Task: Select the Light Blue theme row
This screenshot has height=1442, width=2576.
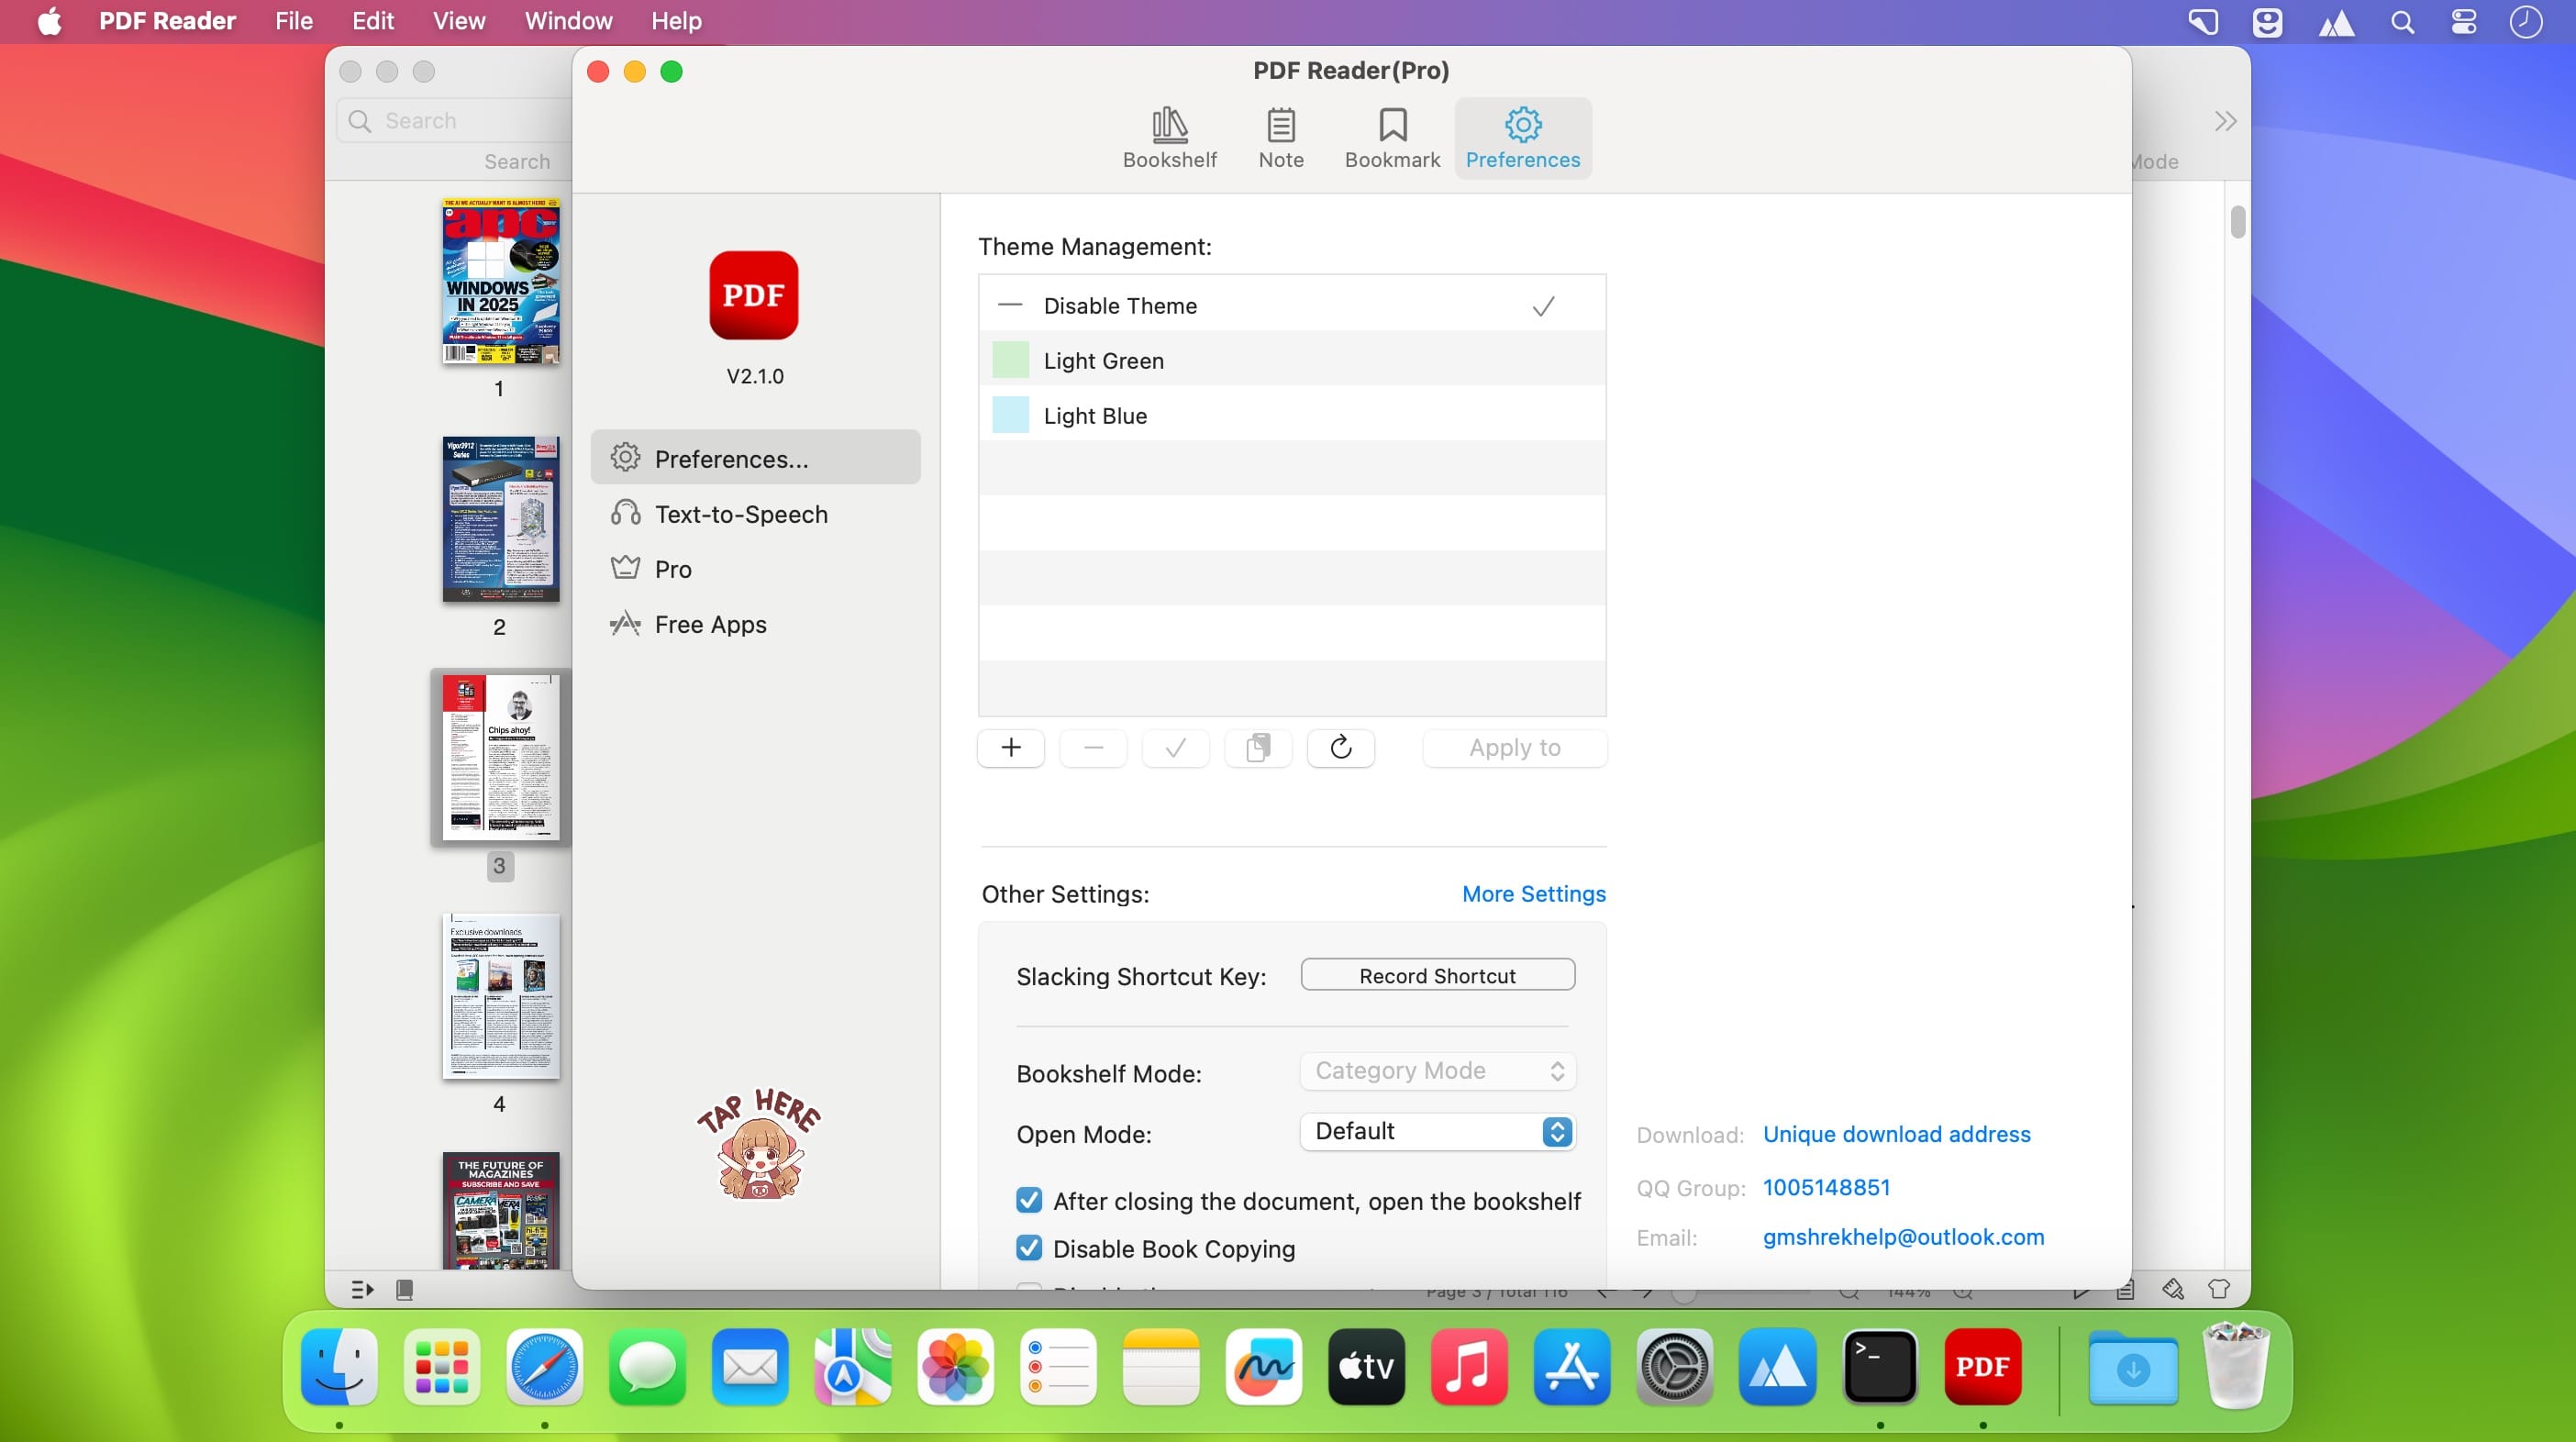Action: (x=1292, y=415)
